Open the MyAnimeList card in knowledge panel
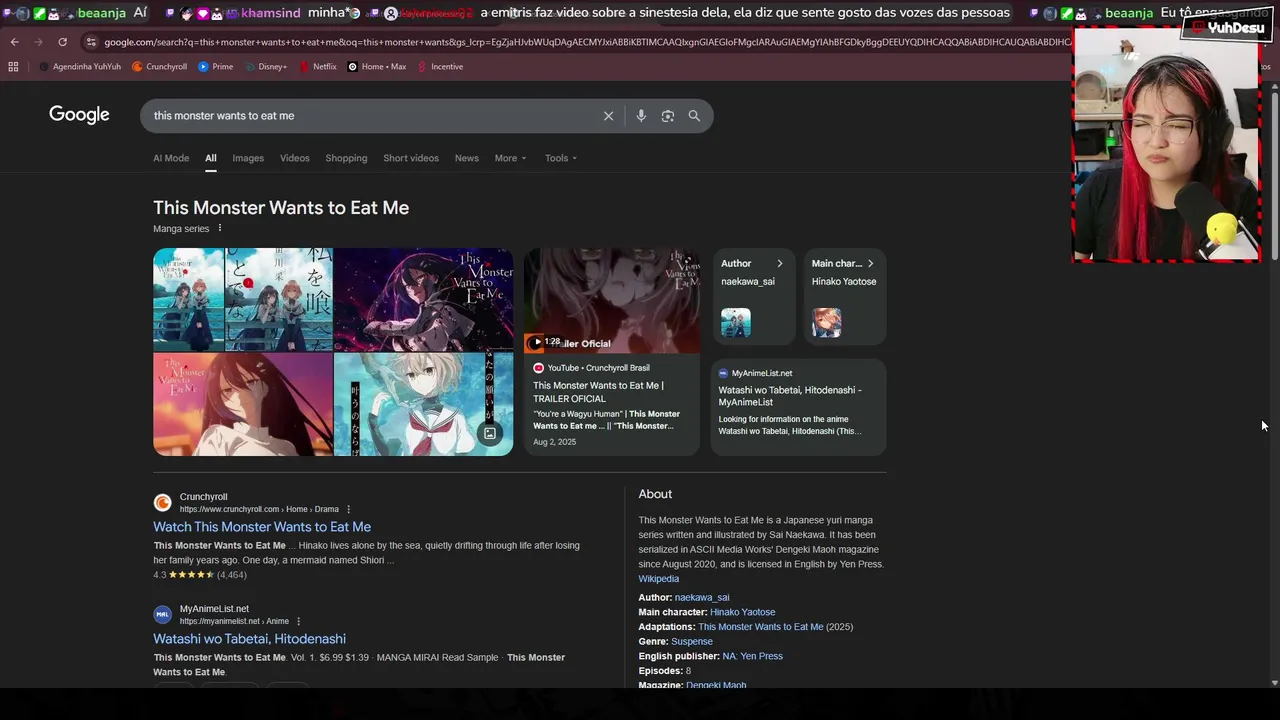This screenshot has width=1280, height=720. click(798, 406)
